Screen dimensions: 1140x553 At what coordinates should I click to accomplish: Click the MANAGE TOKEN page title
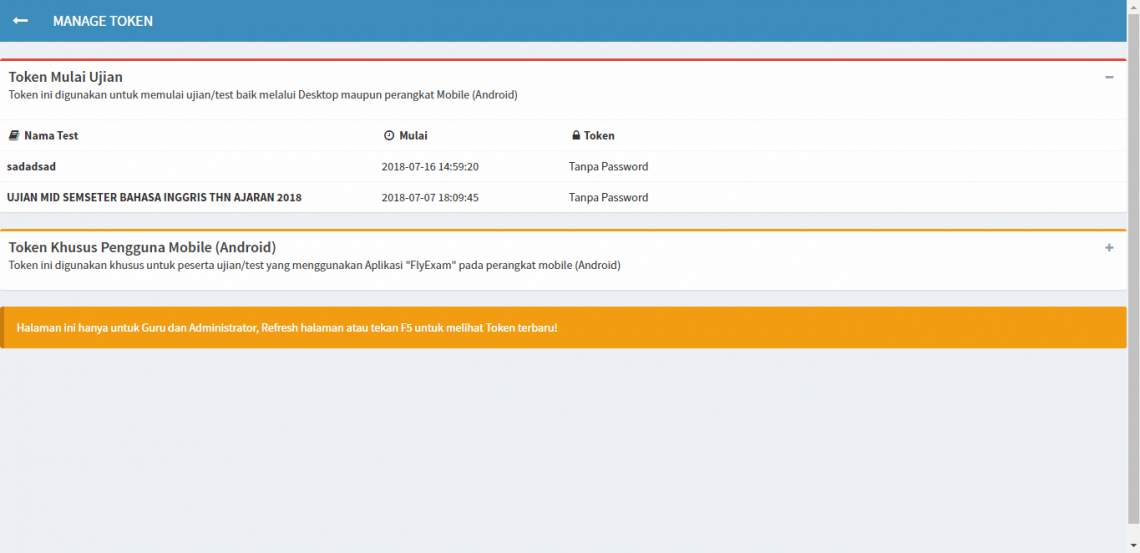click(103, 21)
